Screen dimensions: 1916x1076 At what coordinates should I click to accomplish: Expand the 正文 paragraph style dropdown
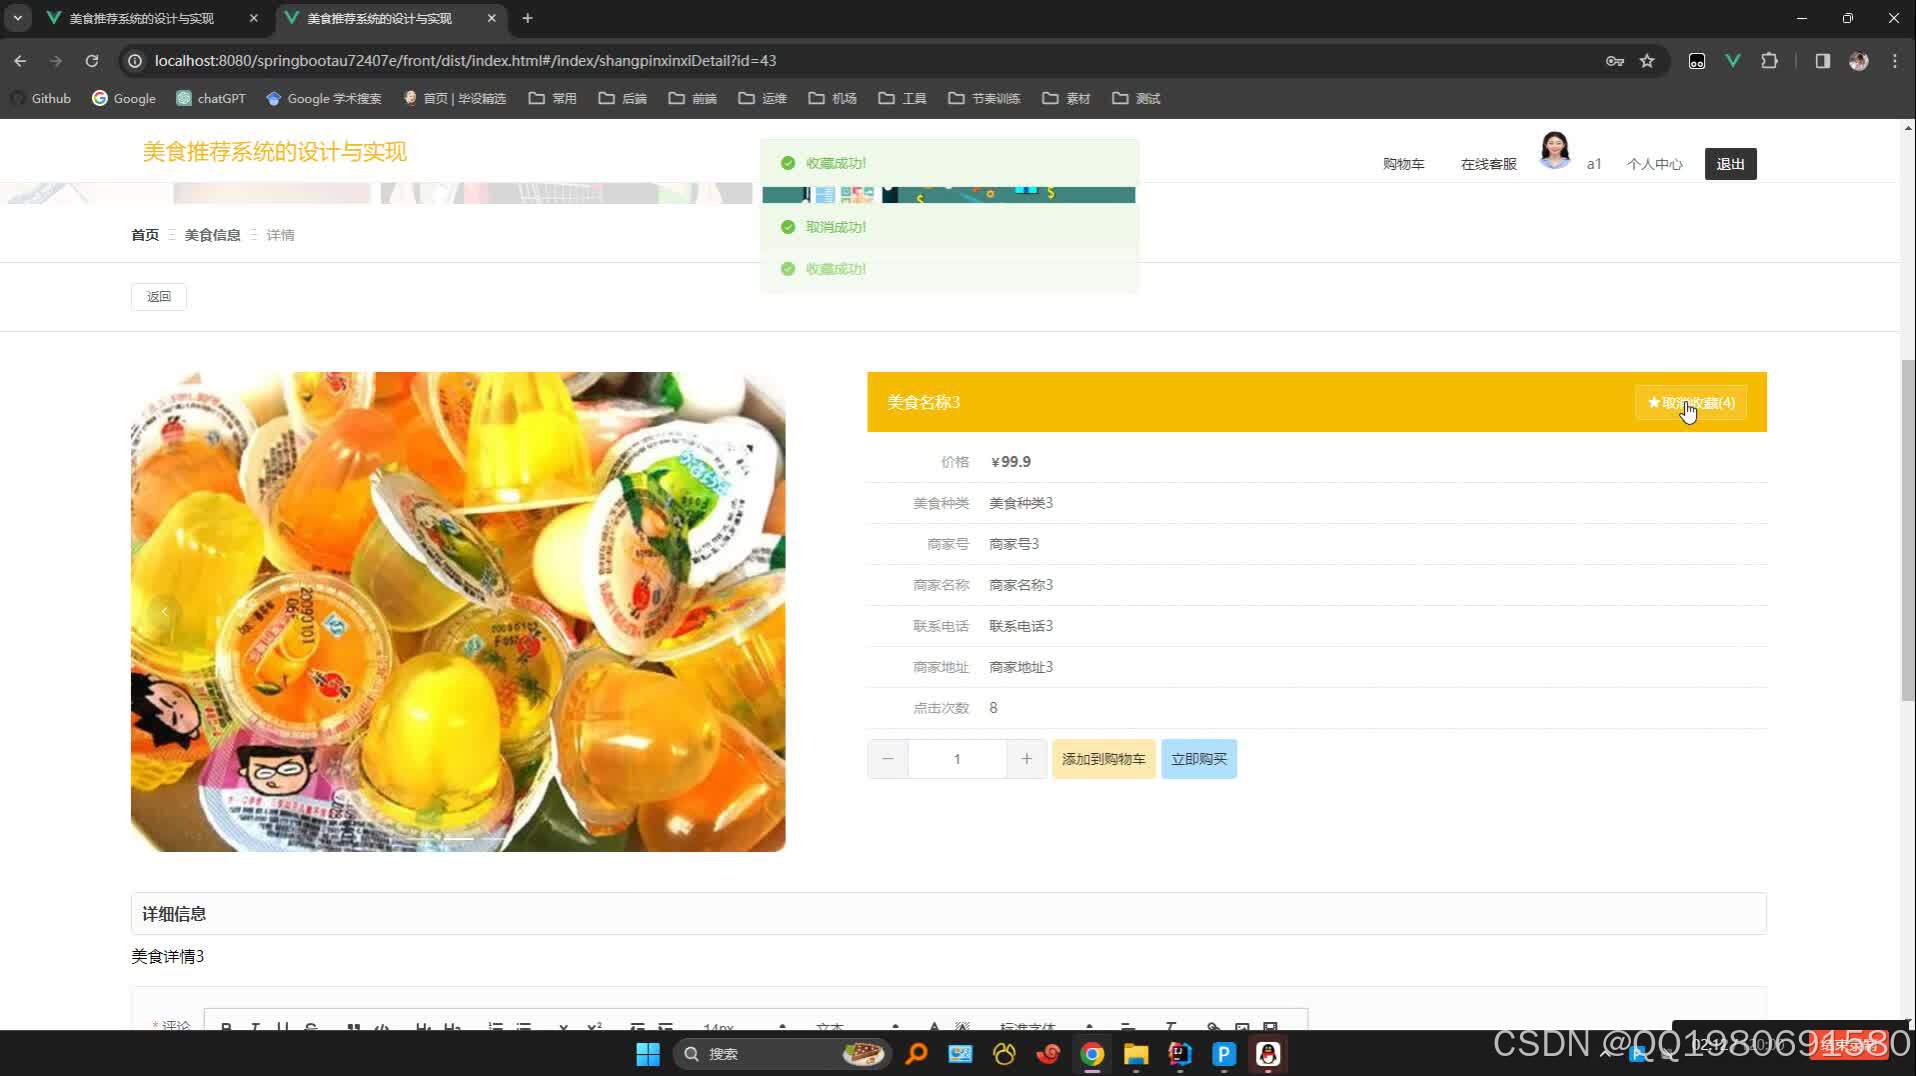831,1028
